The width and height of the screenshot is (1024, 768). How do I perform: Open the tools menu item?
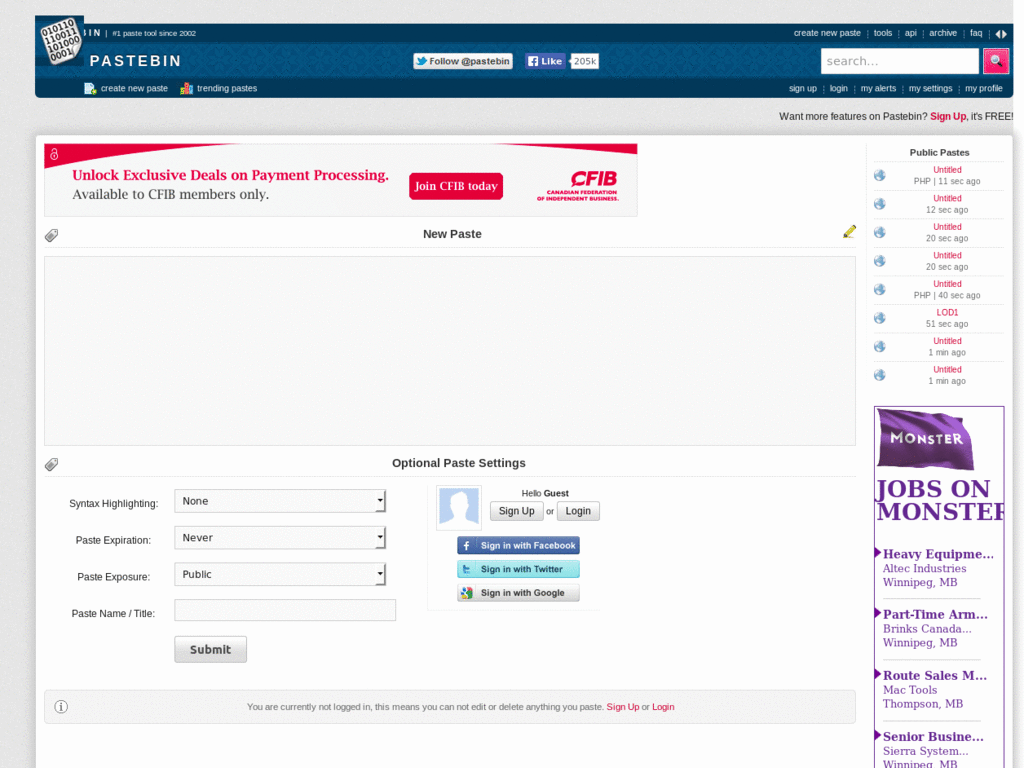[x=882, y=32]
